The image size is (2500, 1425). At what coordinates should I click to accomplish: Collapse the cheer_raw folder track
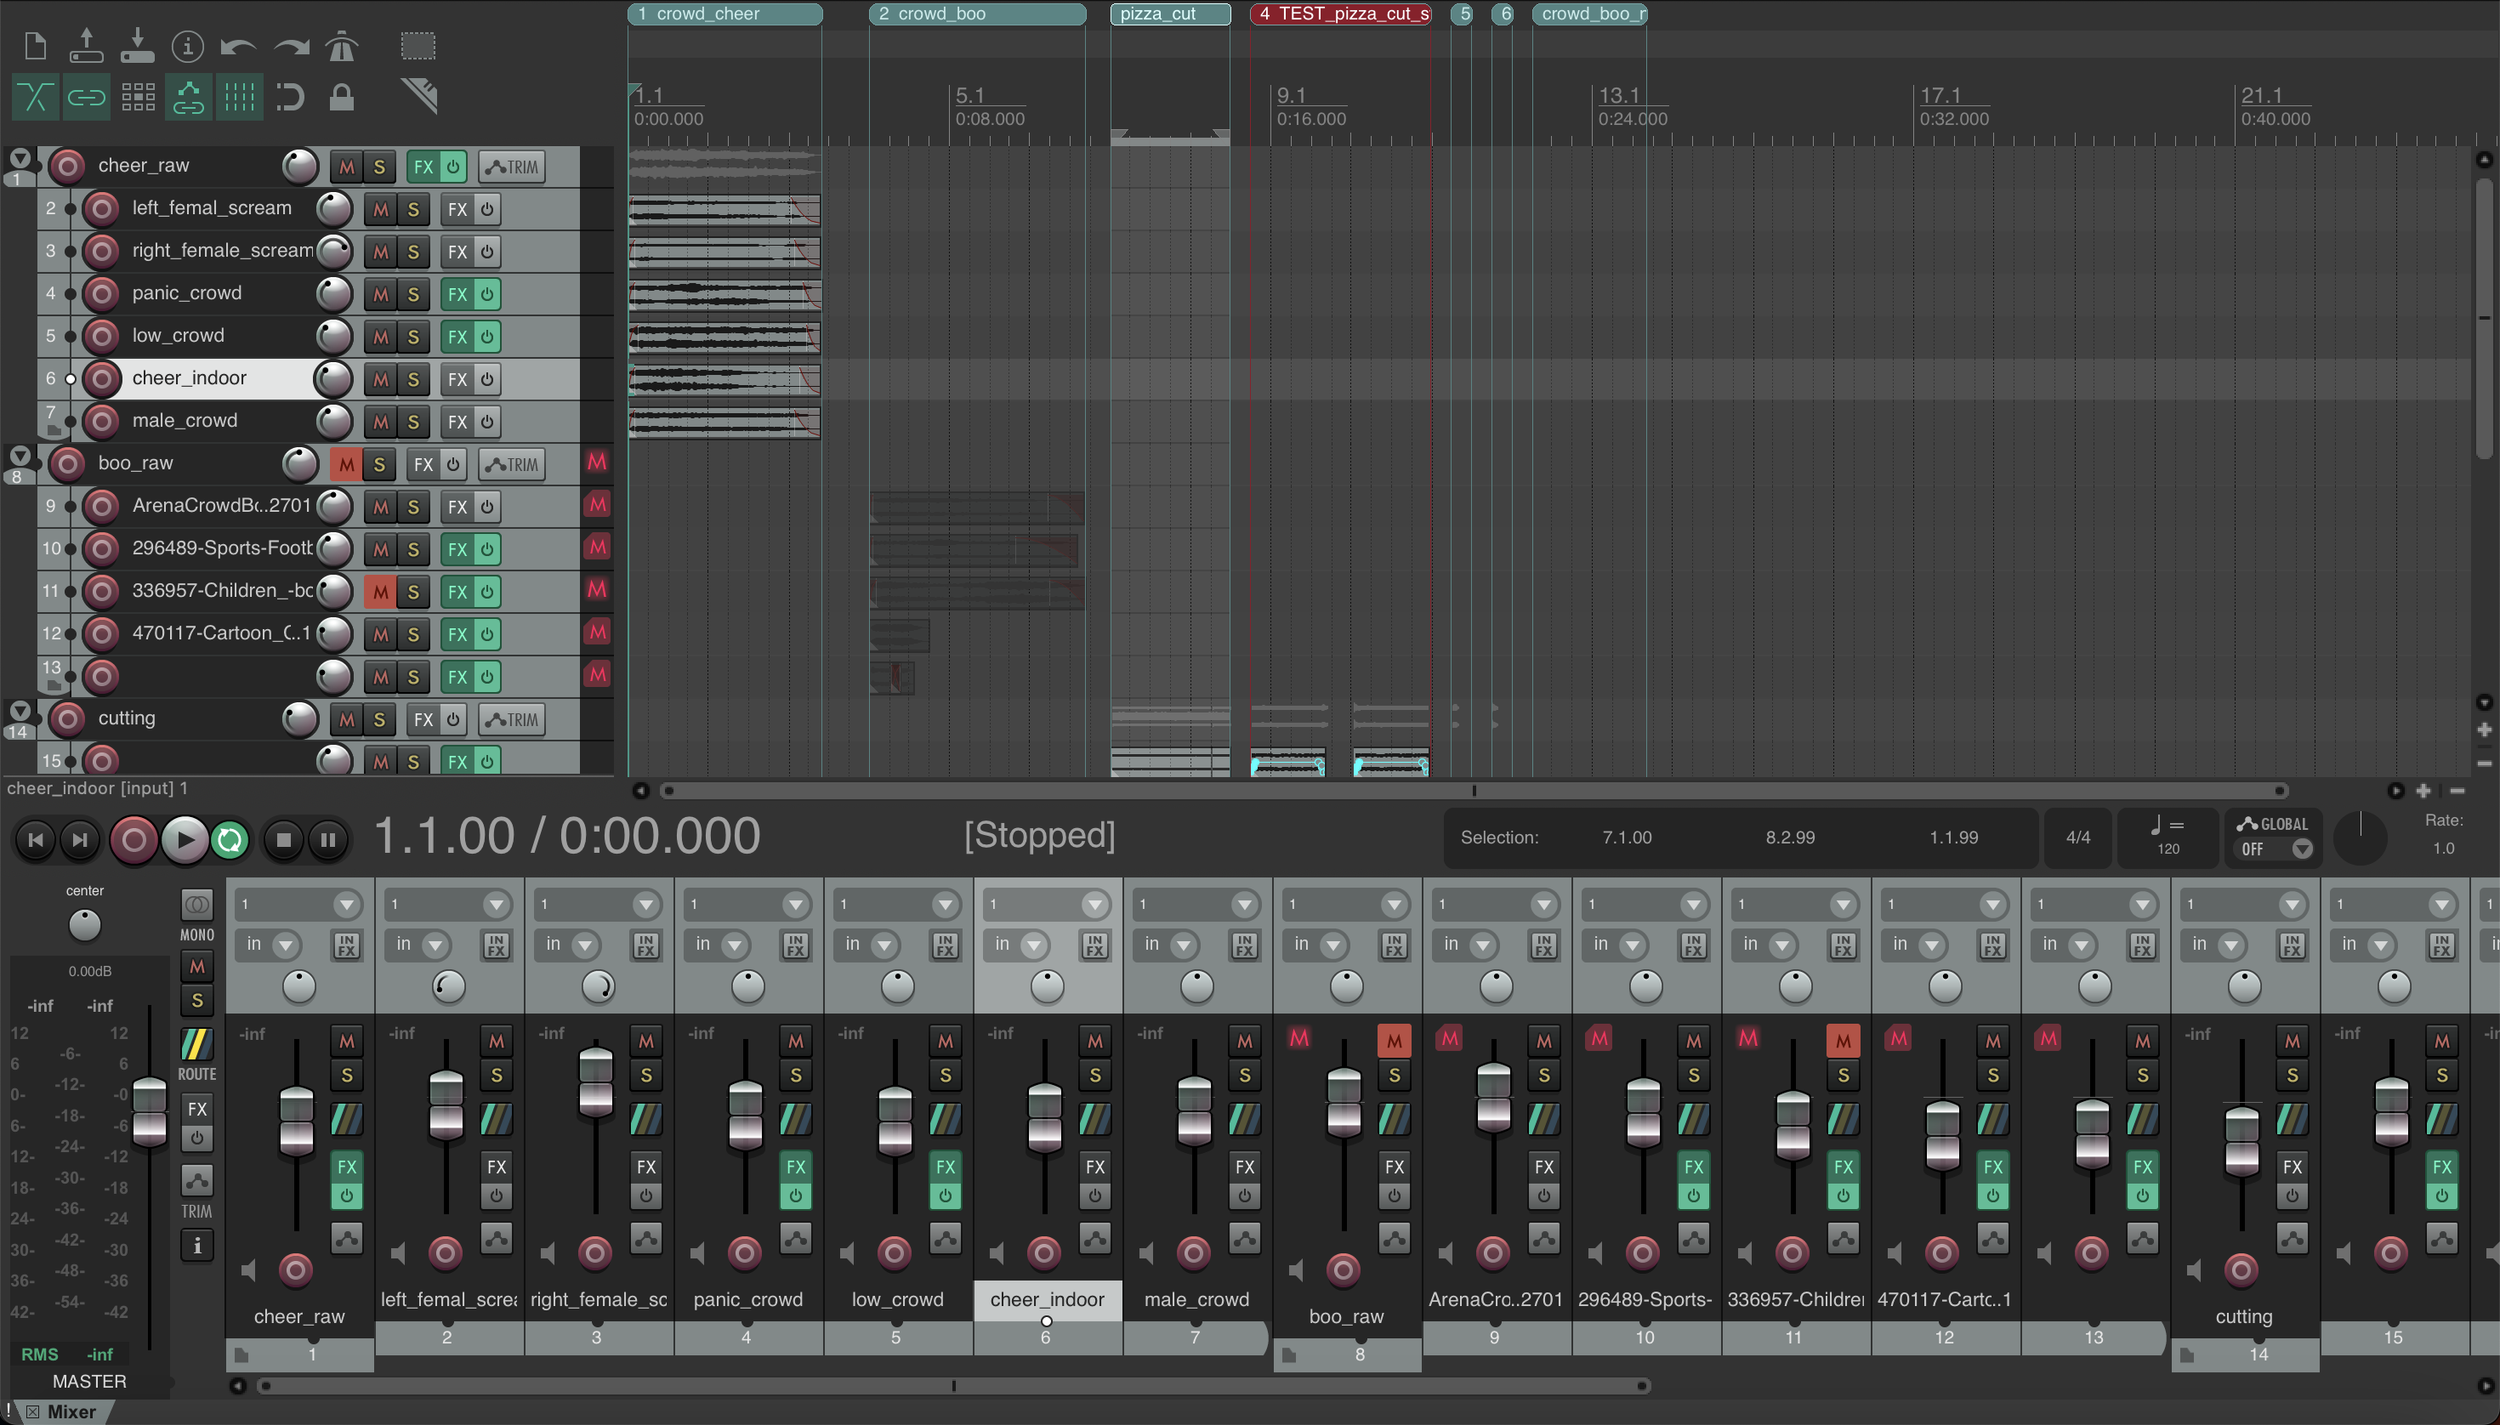click(20, 157)
